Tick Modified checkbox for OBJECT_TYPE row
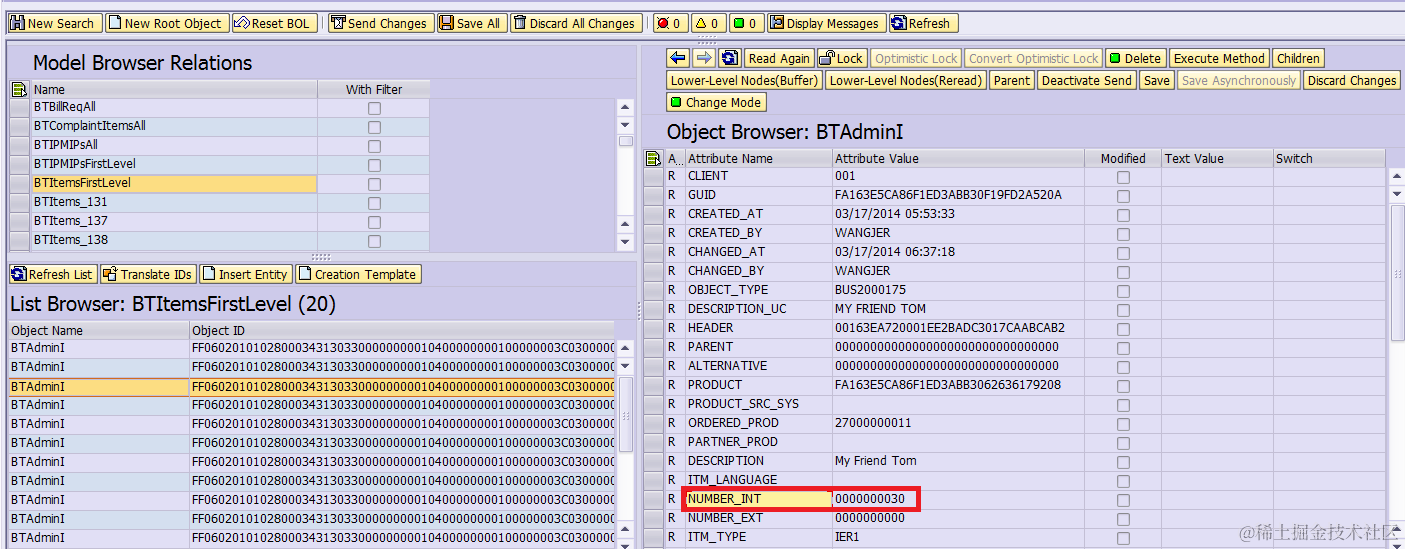Viewport: 1405px width, 549px height. point(1123,291)
